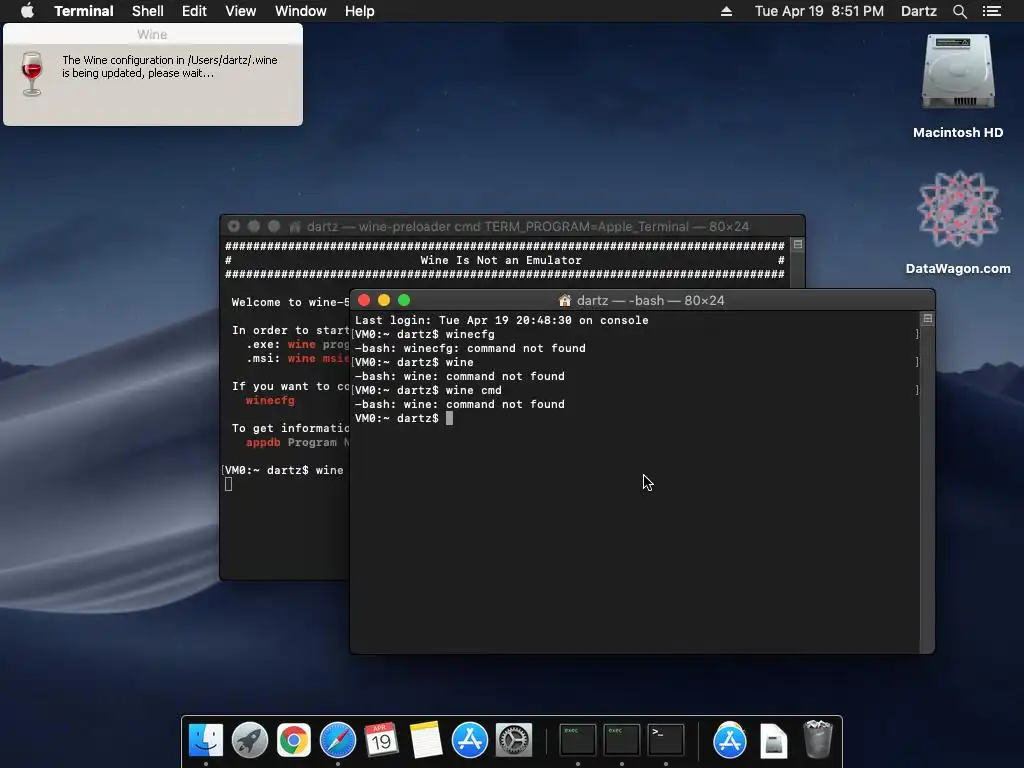Click home icon in wine-preloader window title

pyautogui.click(x=295, y=227)
